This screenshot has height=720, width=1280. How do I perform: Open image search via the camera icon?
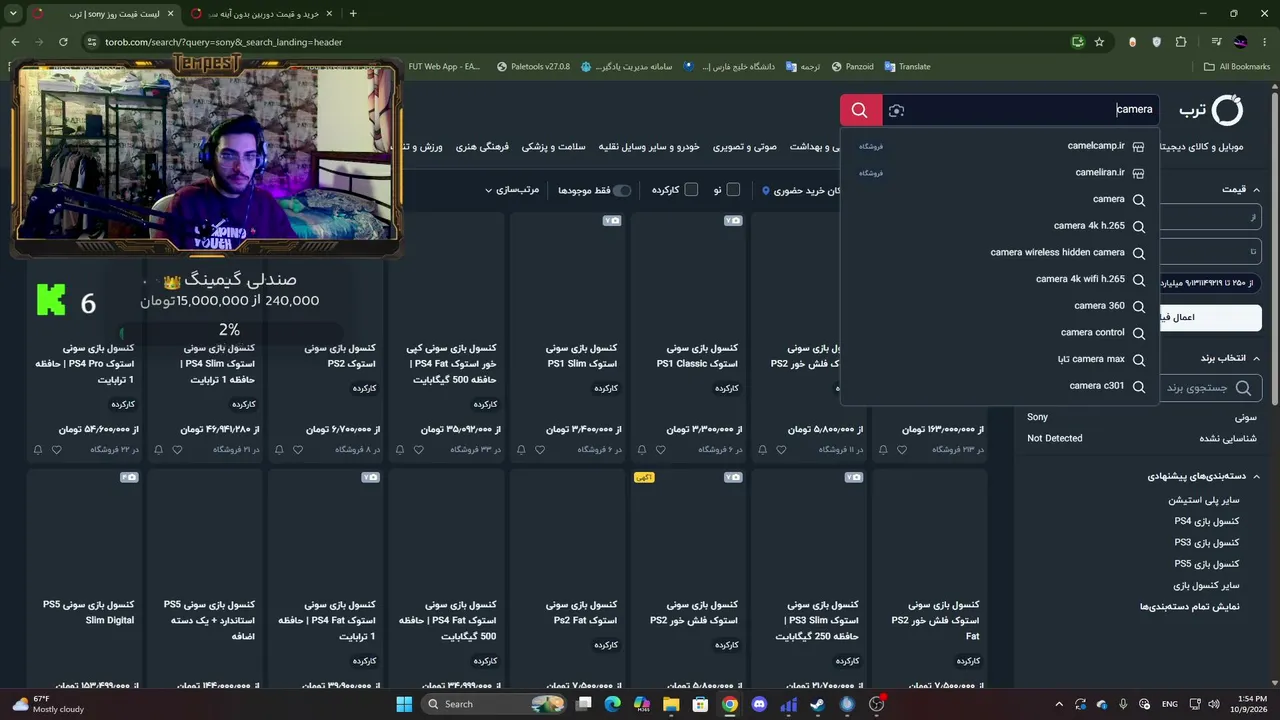pyautogui.click(x=896, y=110)
